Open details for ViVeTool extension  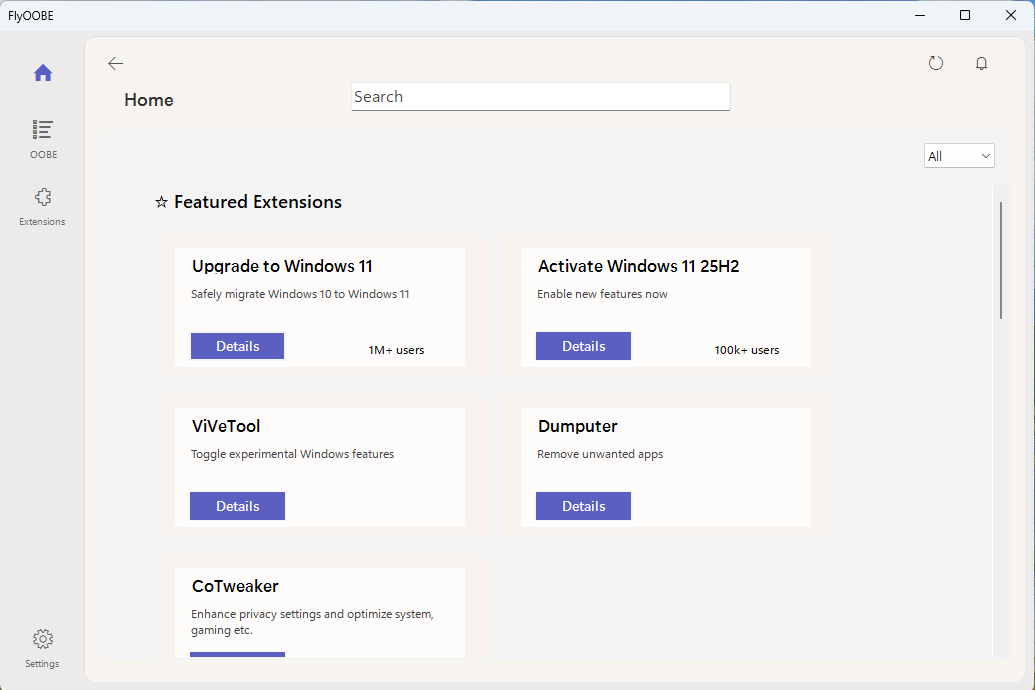pos(237,506)
